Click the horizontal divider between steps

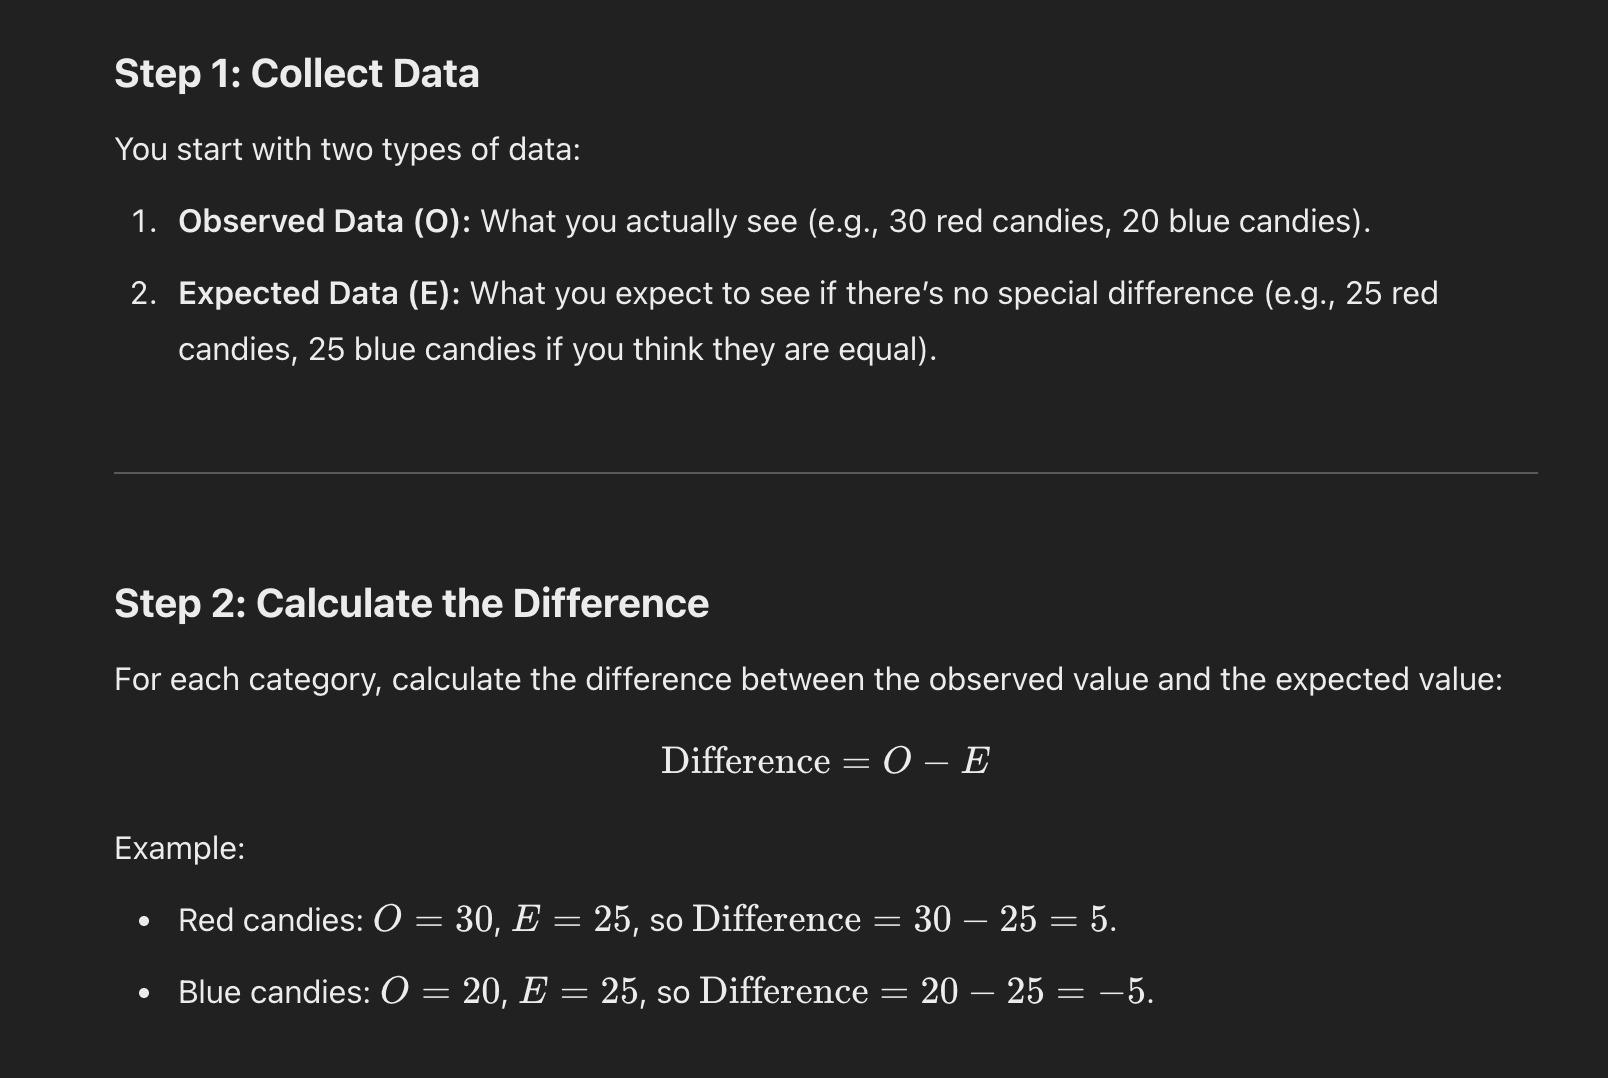pos(825,473)
